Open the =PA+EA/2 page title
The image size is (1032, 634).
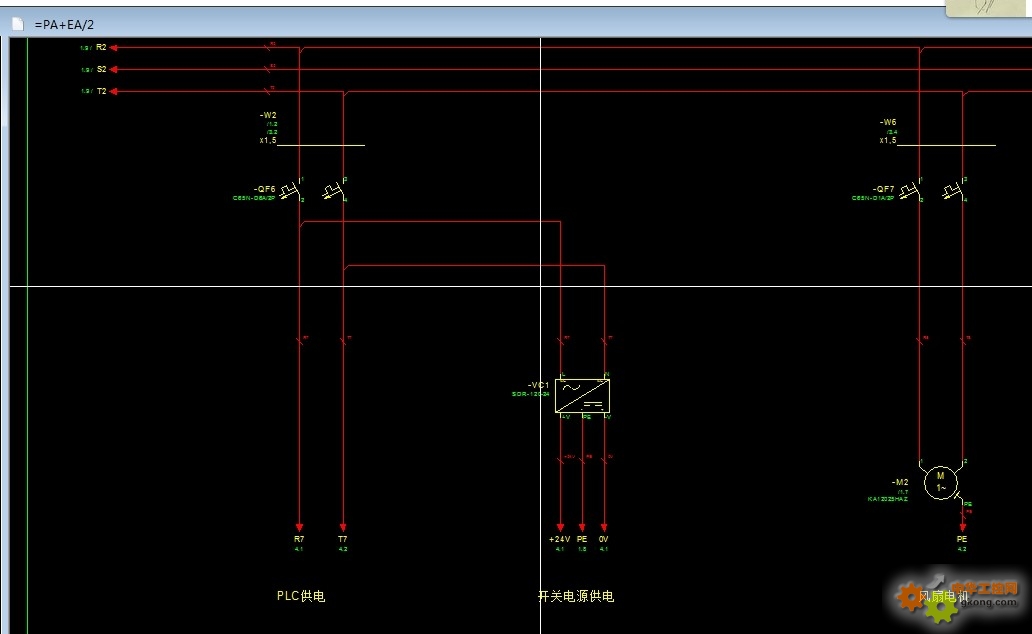[x=64, y=24]
